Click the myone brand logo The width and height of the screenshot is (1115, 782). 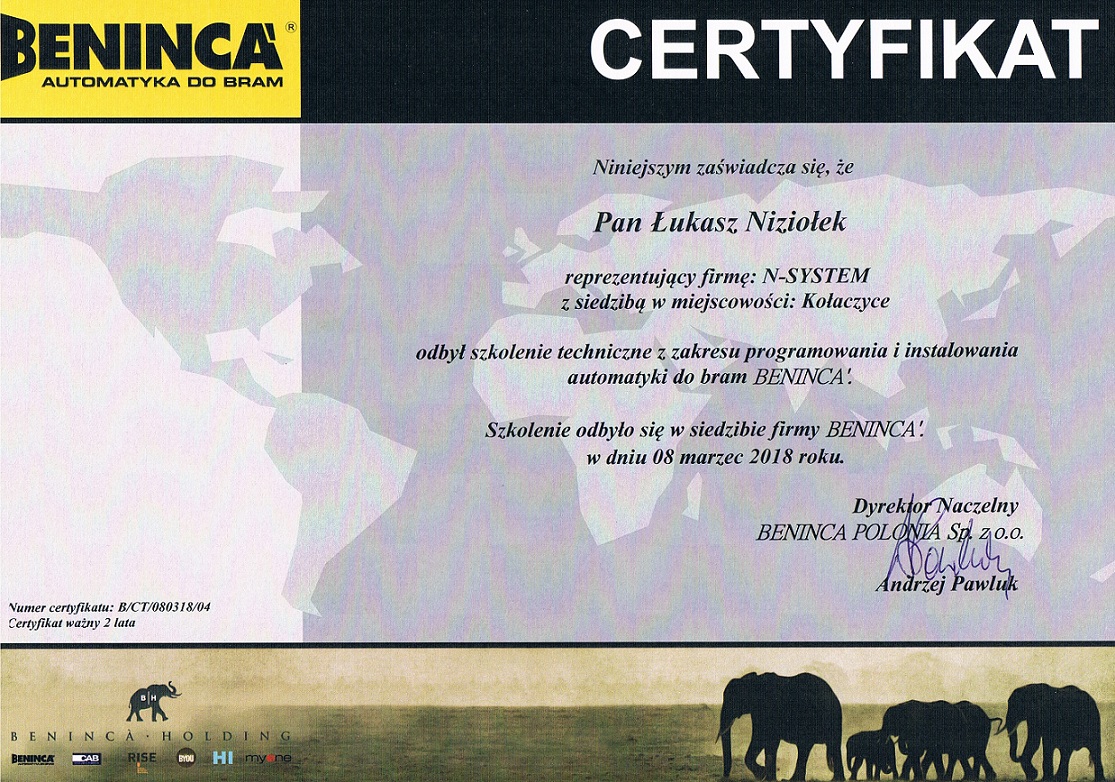tap(268, 759)
